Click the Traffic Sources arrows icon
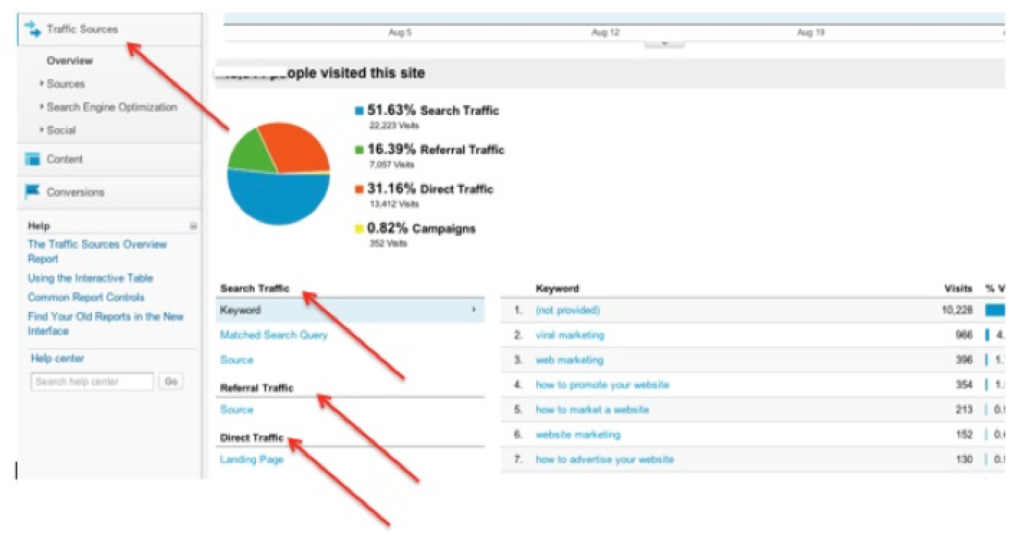This screenshot has width=1024, height=545. pos(32,29)
